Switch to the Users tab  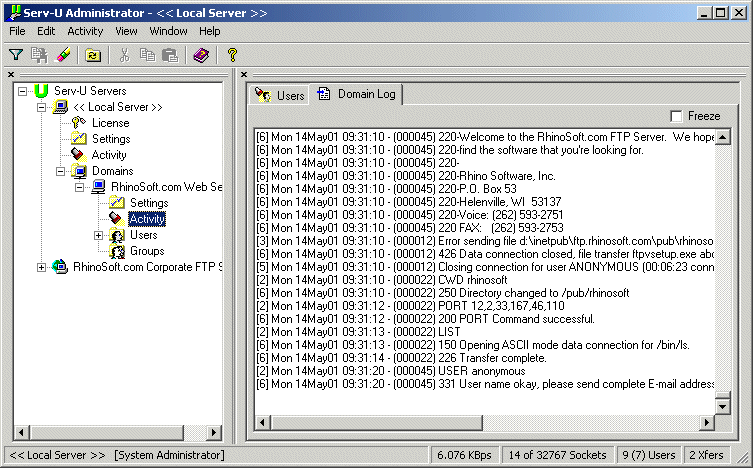click(x=280, y=95)
